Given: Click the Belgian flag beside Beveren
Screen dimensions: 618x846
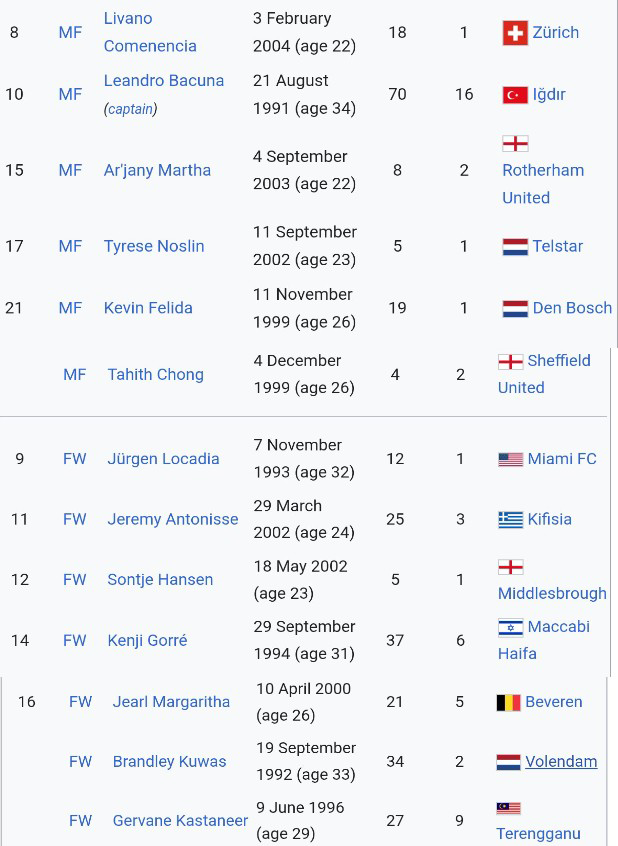Looking at the screenshot, I should tap(508, 703).
